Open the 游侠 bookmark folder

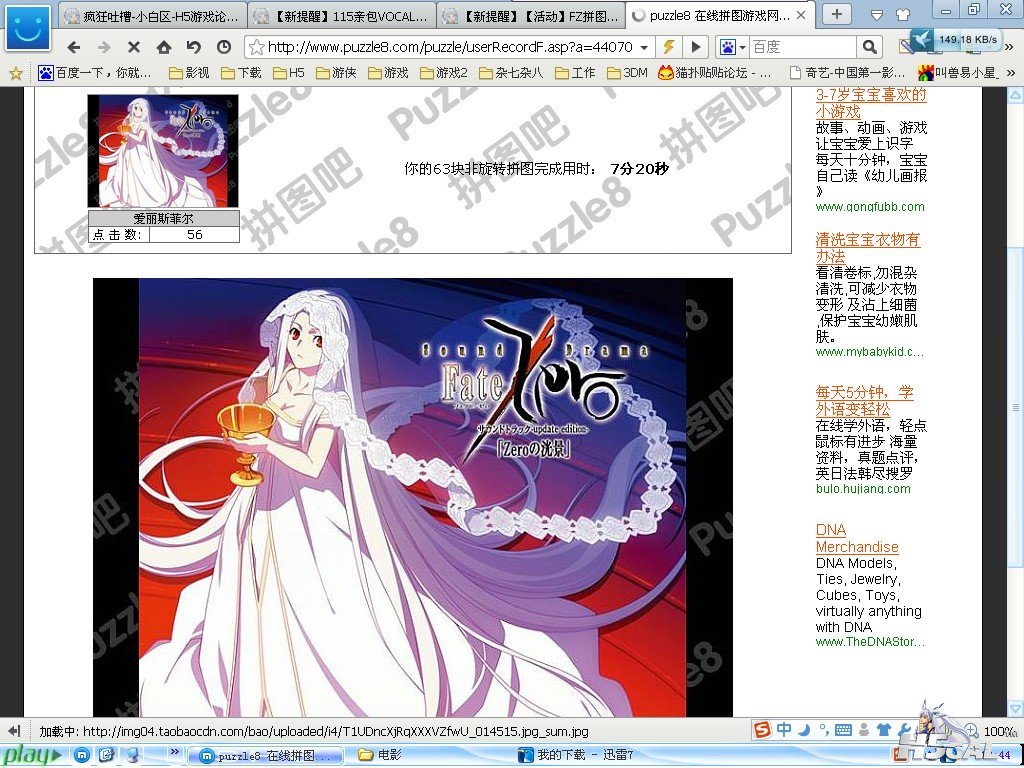[336, 73]
